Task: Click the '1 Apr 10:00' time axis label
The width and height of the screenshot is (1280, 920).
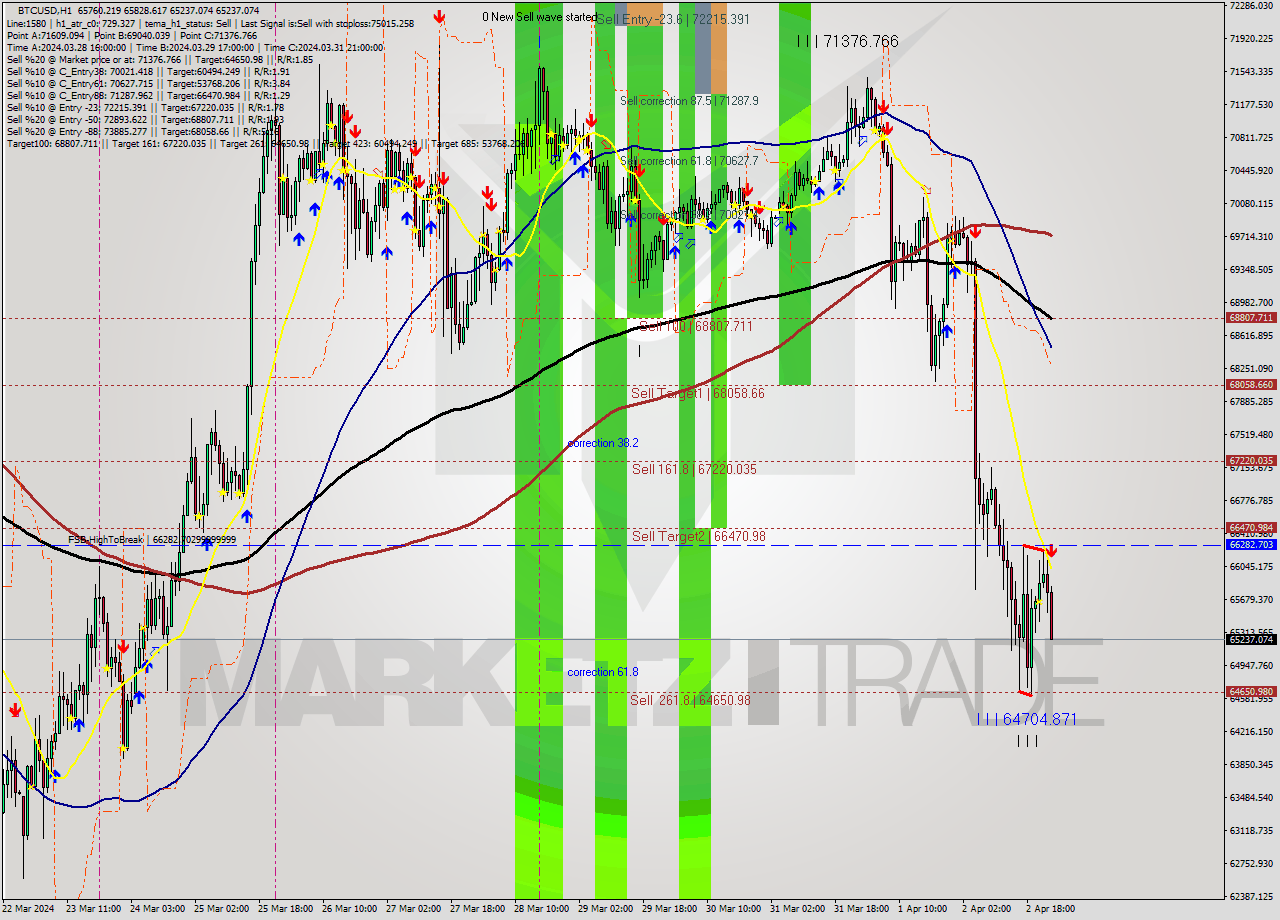Action: click(x=923, y=909)
